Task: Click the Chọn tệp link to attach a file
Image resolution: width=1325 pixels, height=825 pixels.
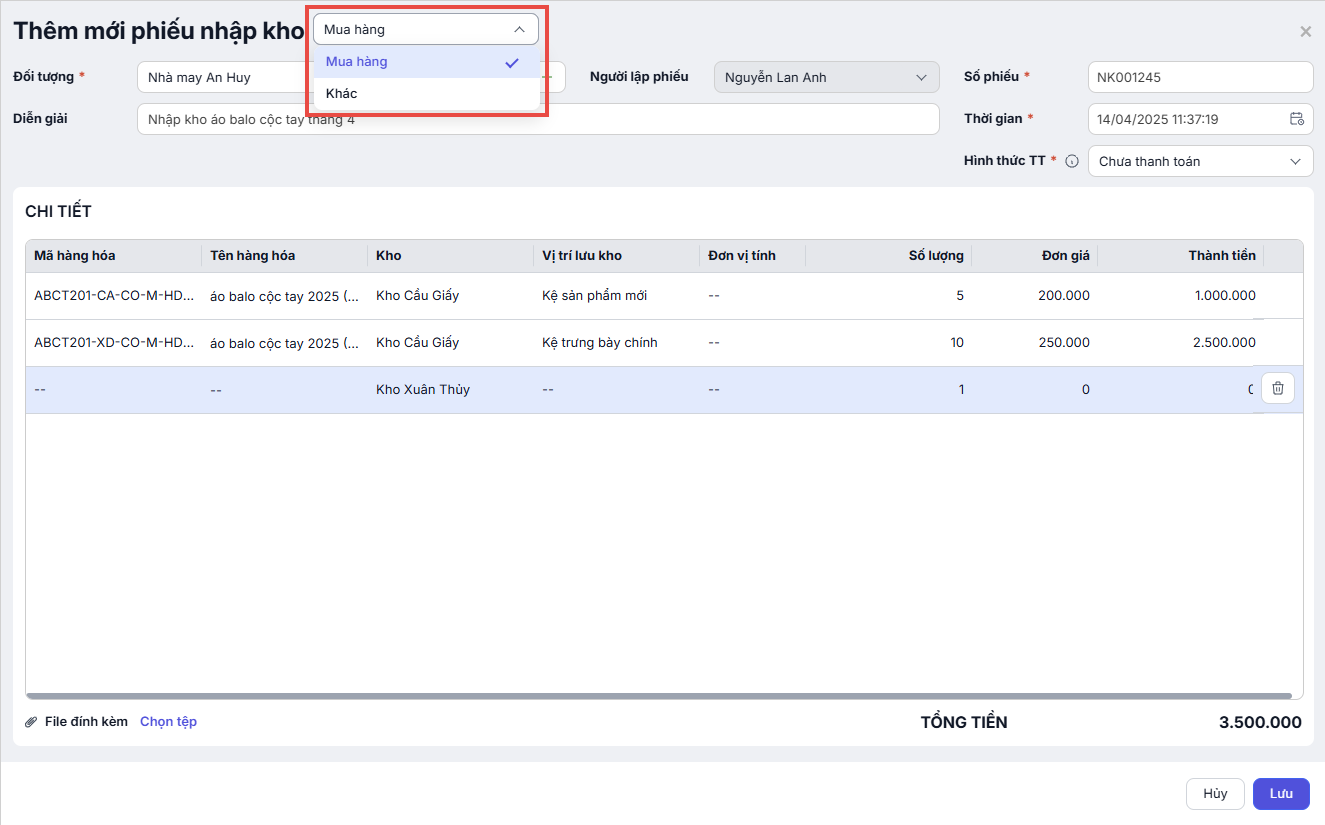Action: (x=168, y=721)
